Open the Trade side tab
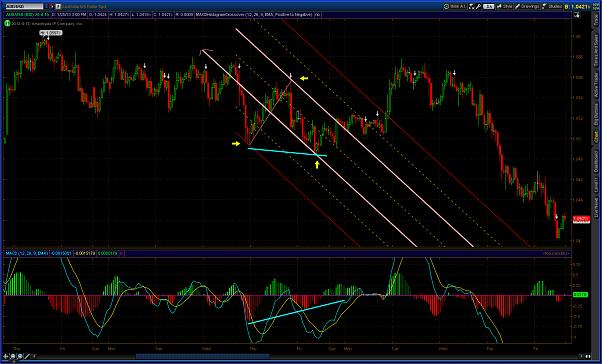The image size is (602, 364). [x=596, y=20]
